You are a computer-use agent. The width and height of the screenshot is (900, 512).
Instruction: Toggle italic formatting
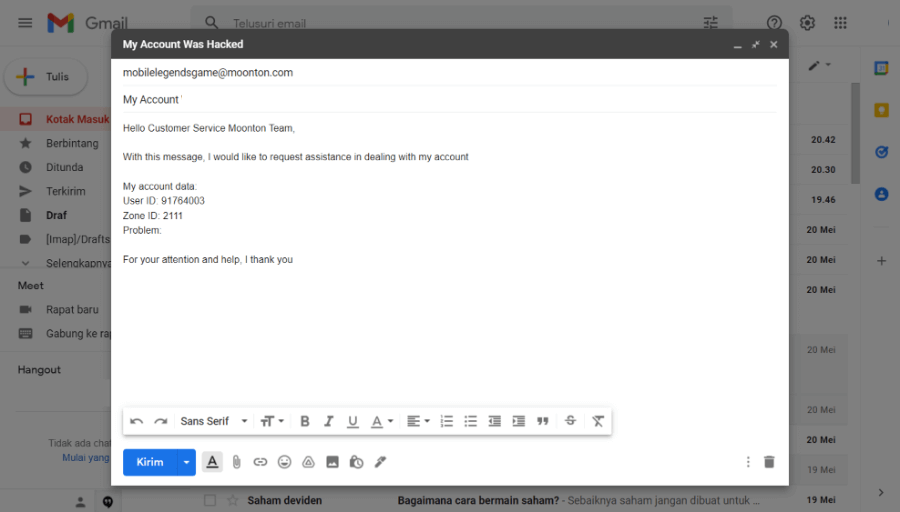(x=329, y=421)
